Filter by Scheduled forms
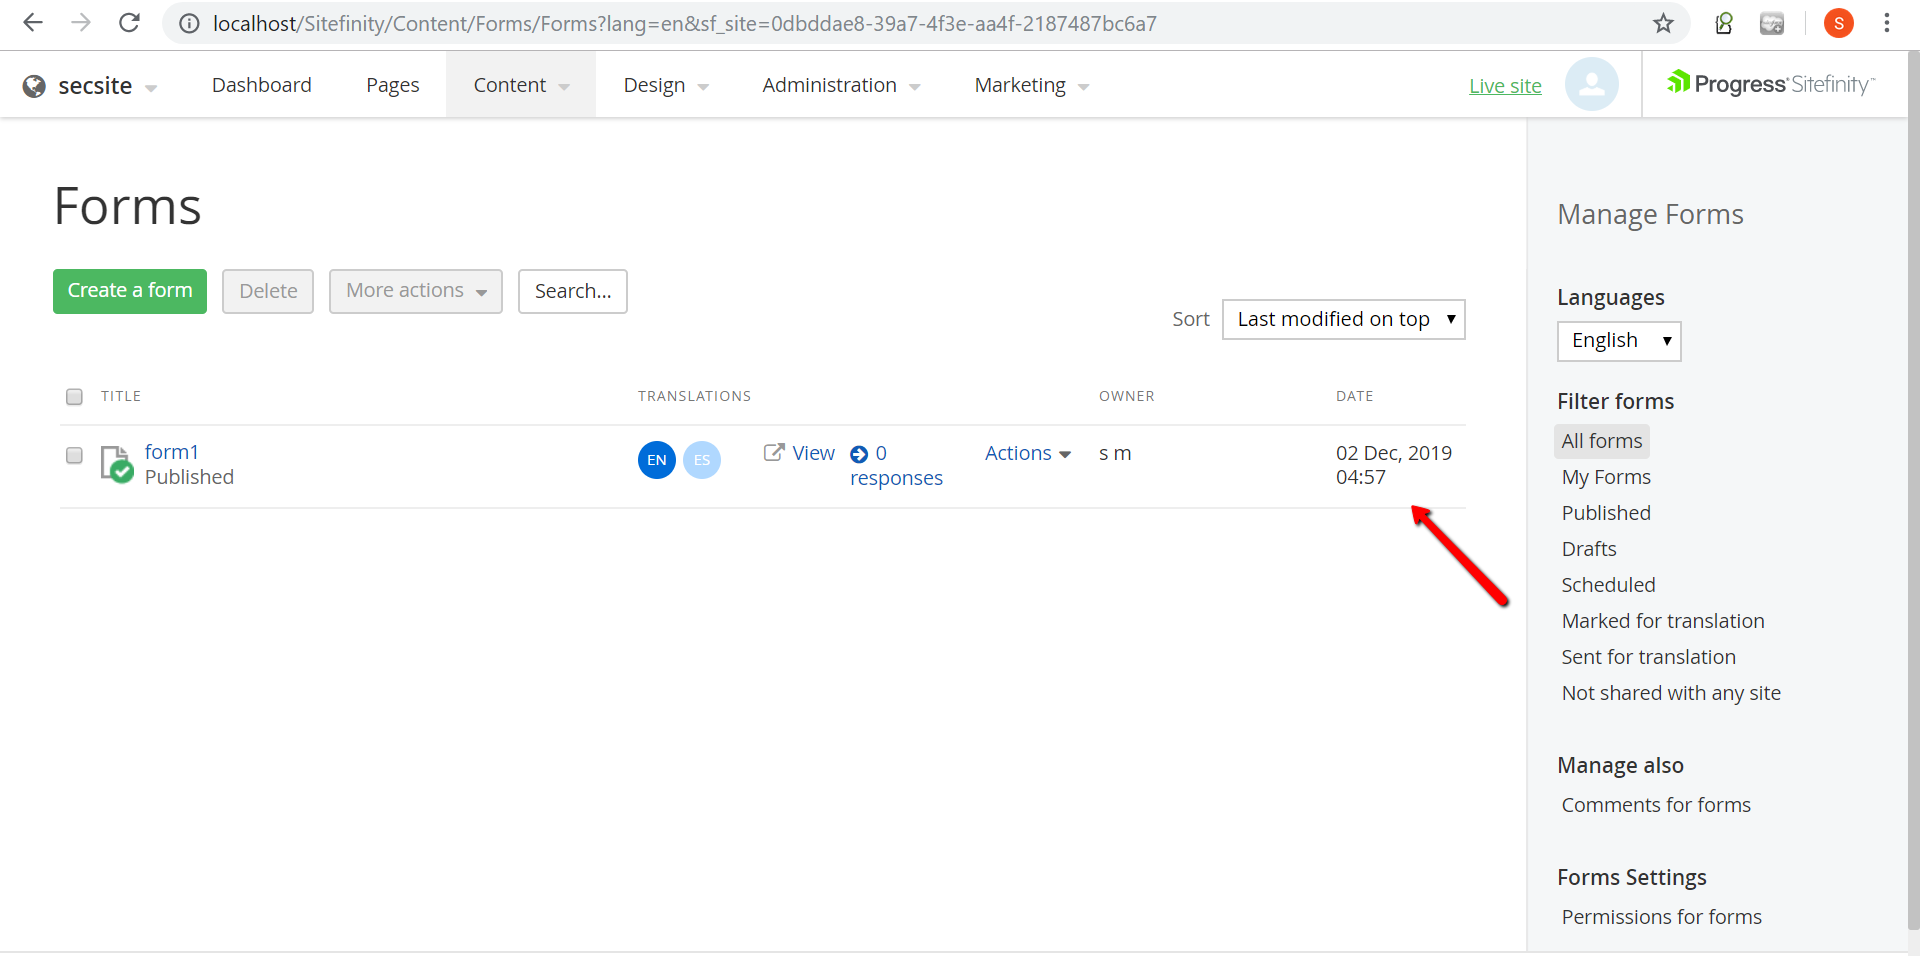1920x956 pixels. point(1608,585)
